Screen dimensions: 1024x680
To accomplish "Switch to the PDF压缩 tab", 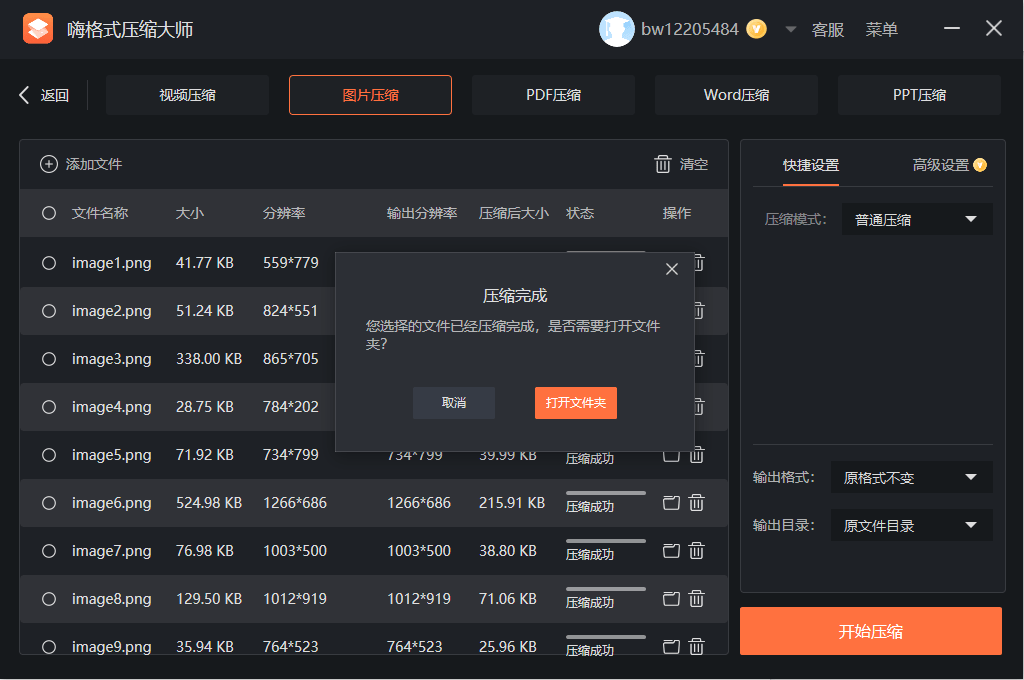I will (553, 94).
